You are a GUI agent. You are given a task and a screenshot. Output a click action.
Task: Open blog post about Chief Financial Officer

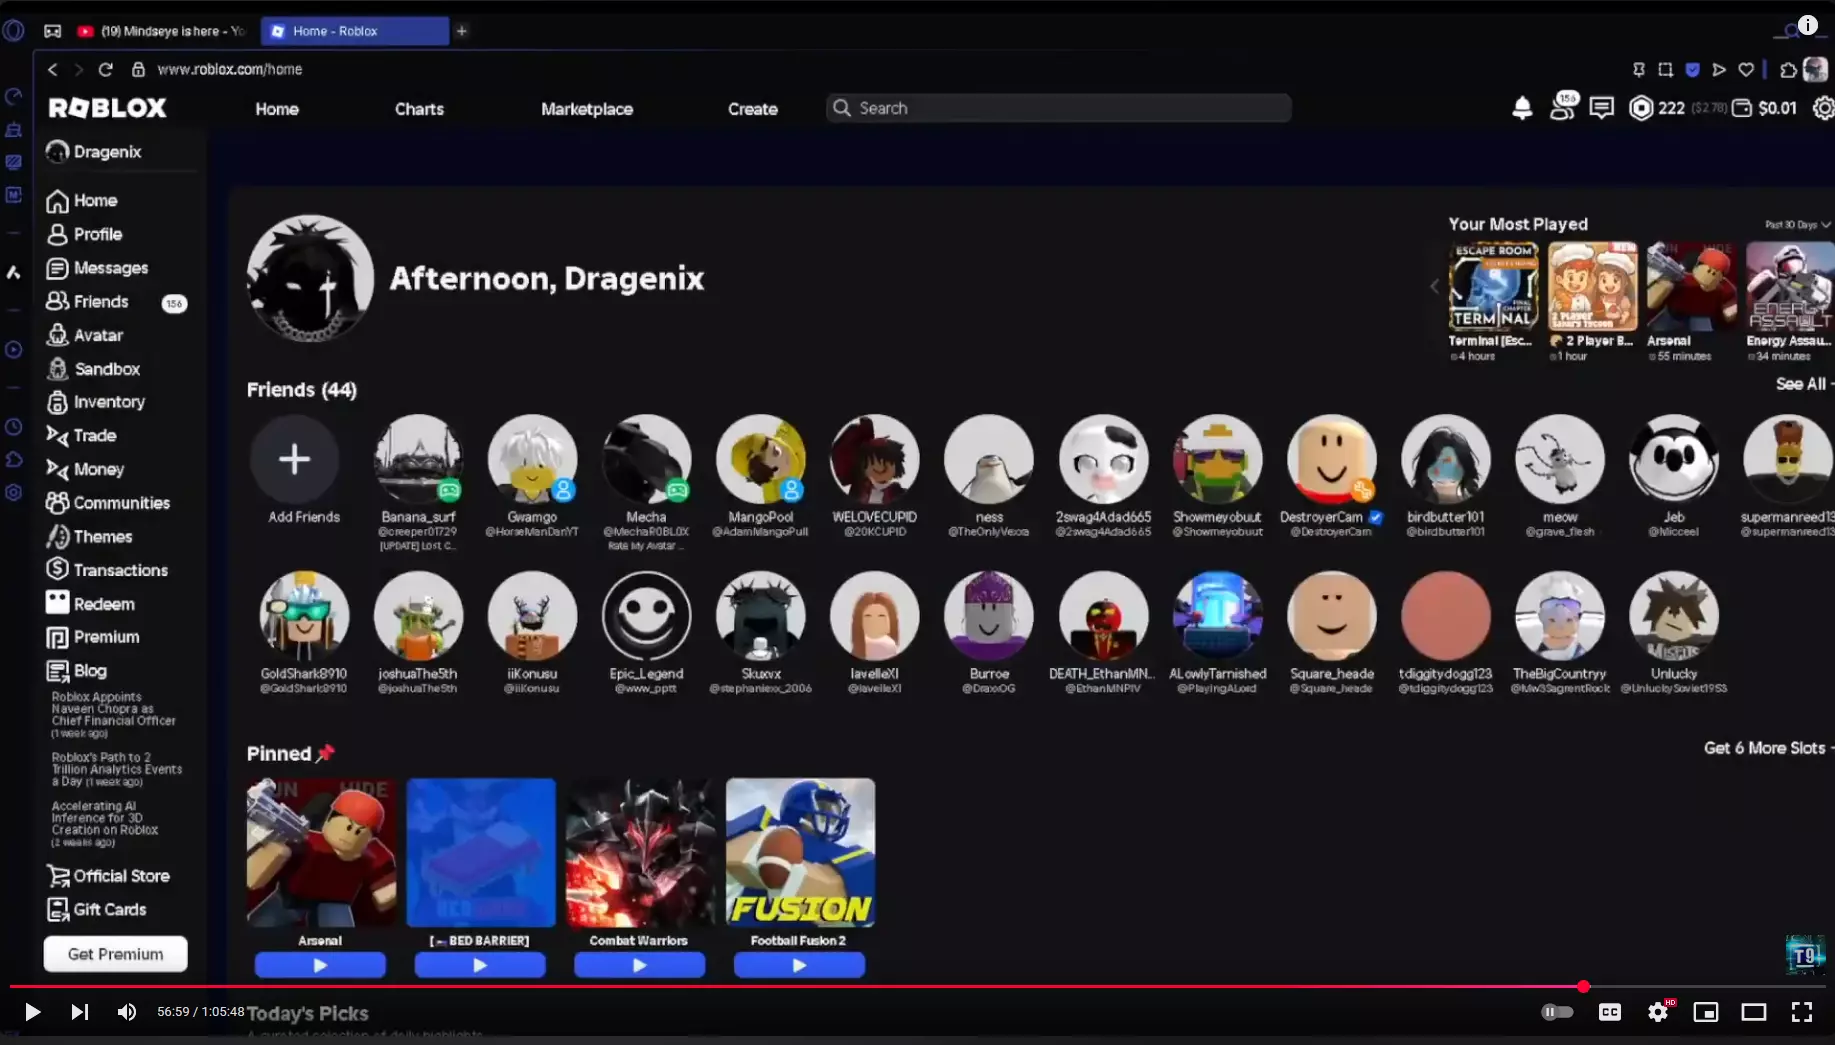(113, 714)
